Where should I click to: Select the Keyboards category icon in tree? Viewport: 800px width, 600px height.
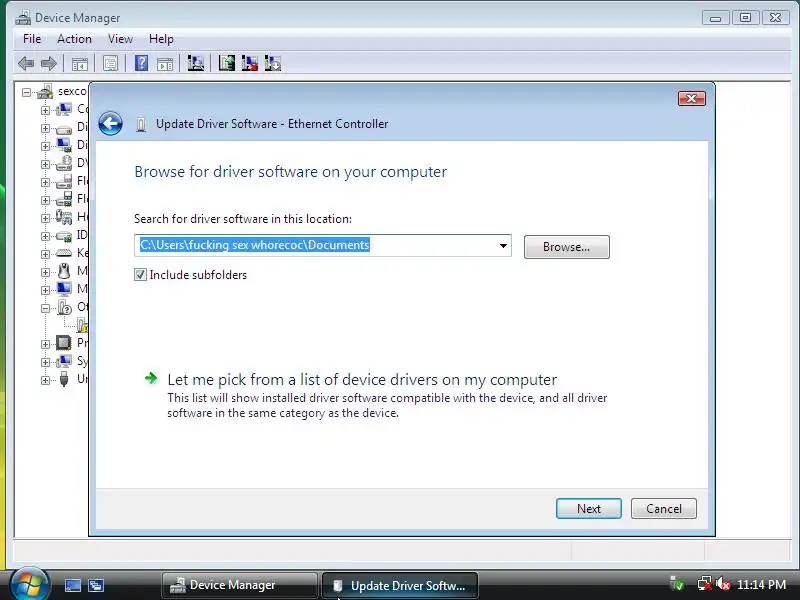tap(64, 253)
